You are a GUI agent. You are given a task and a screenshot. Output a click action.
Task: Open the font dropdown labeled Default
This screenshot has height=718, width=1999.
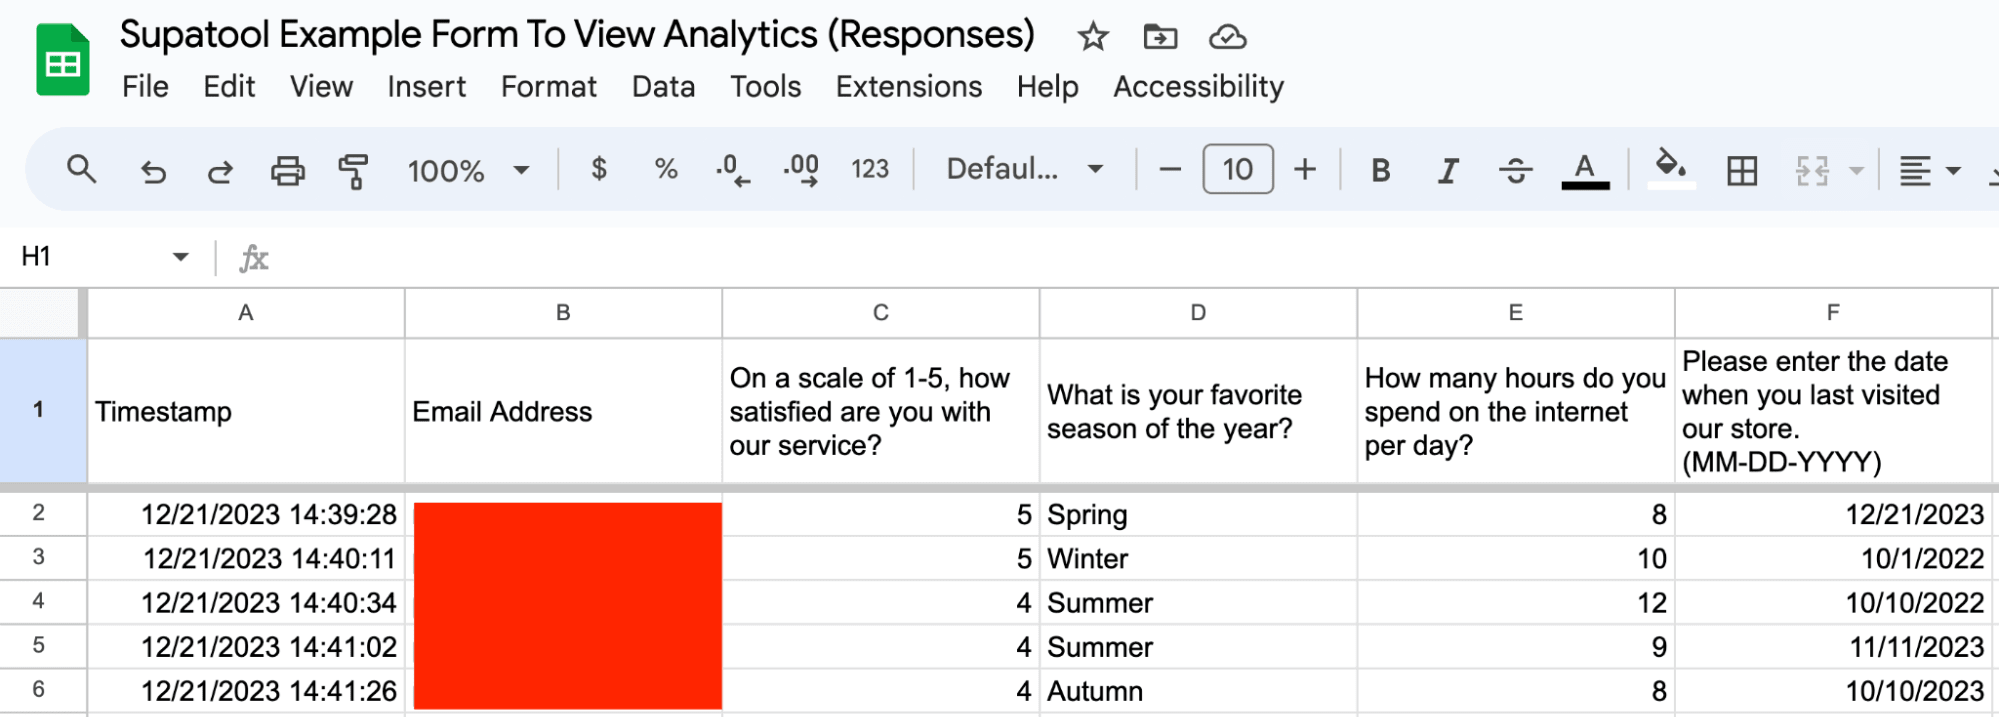coord(1020,169)
